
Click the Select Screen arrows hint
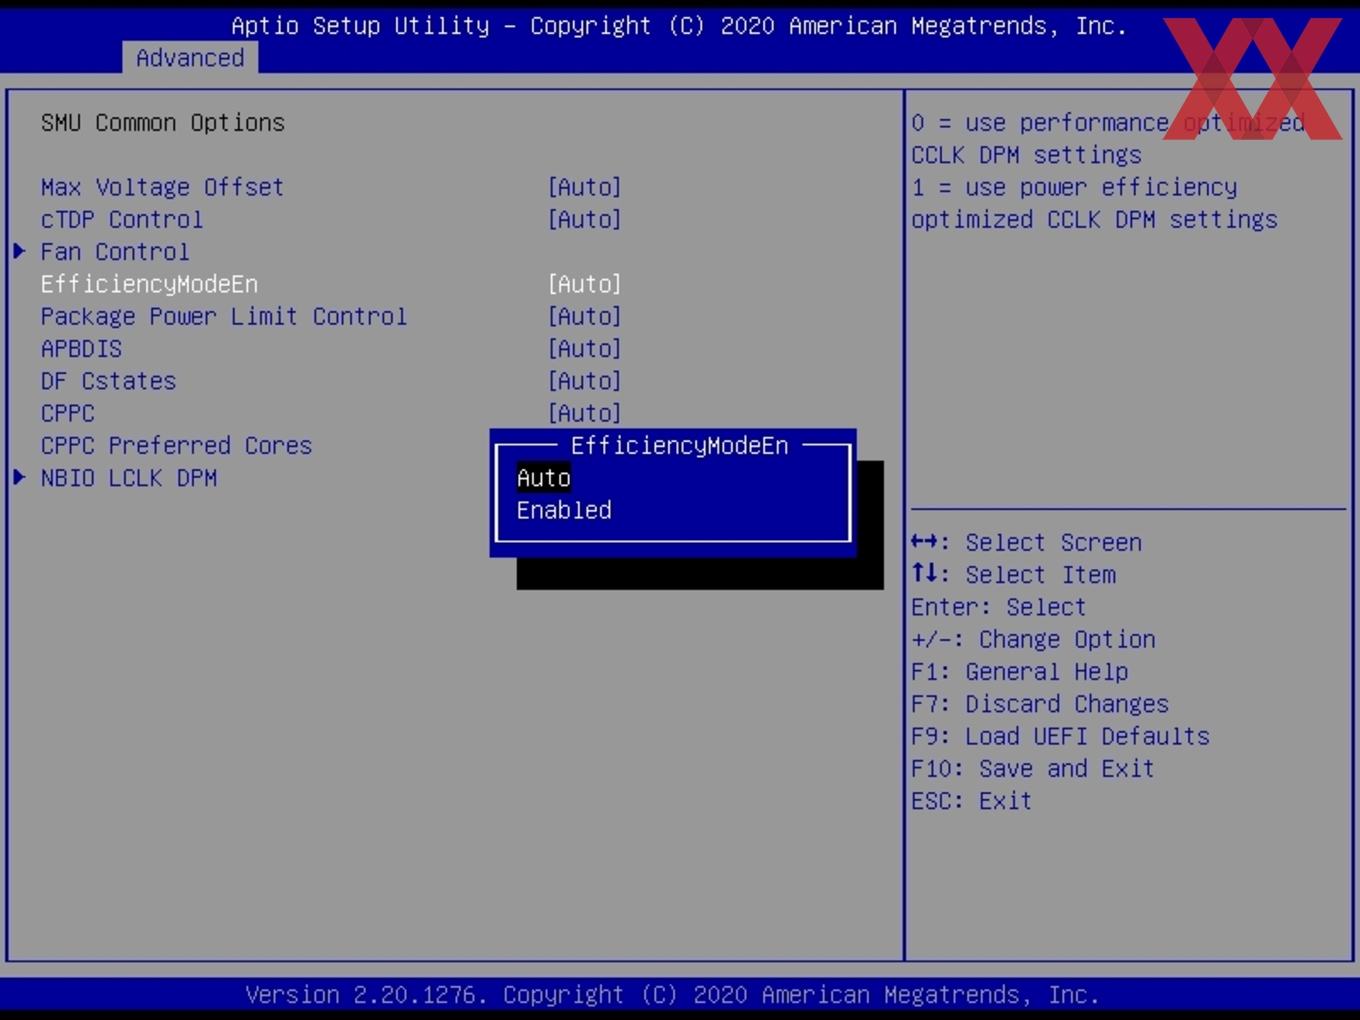pos(1026,542)
